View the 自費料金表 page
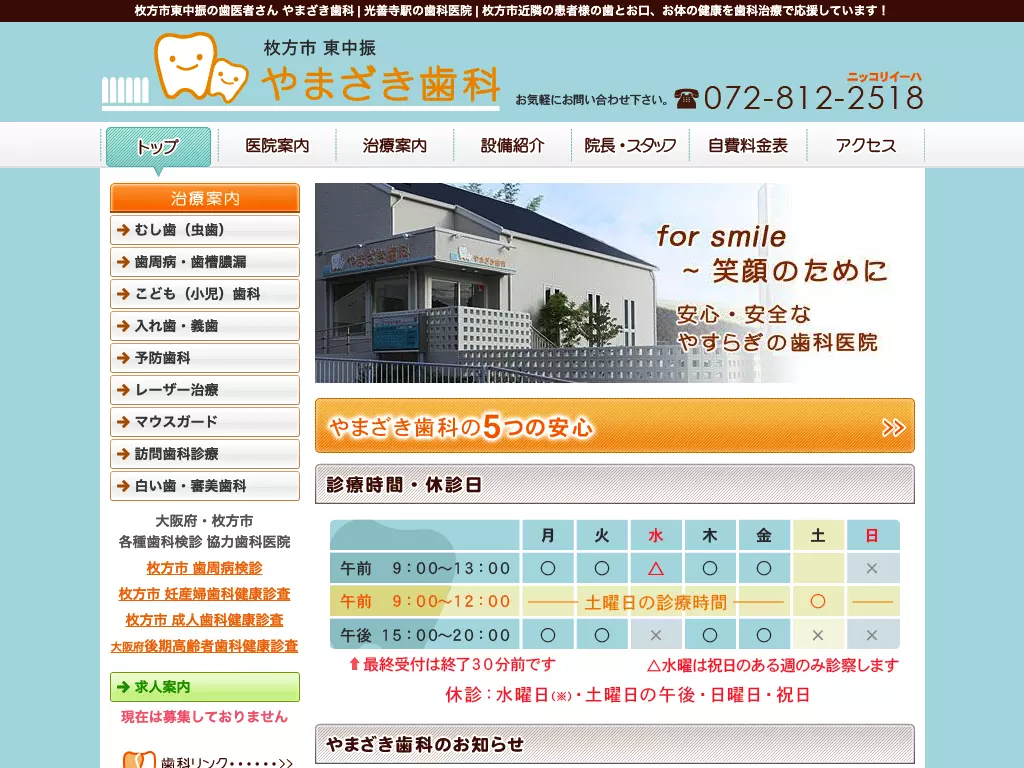1024x768 pixels. [748, 146]
